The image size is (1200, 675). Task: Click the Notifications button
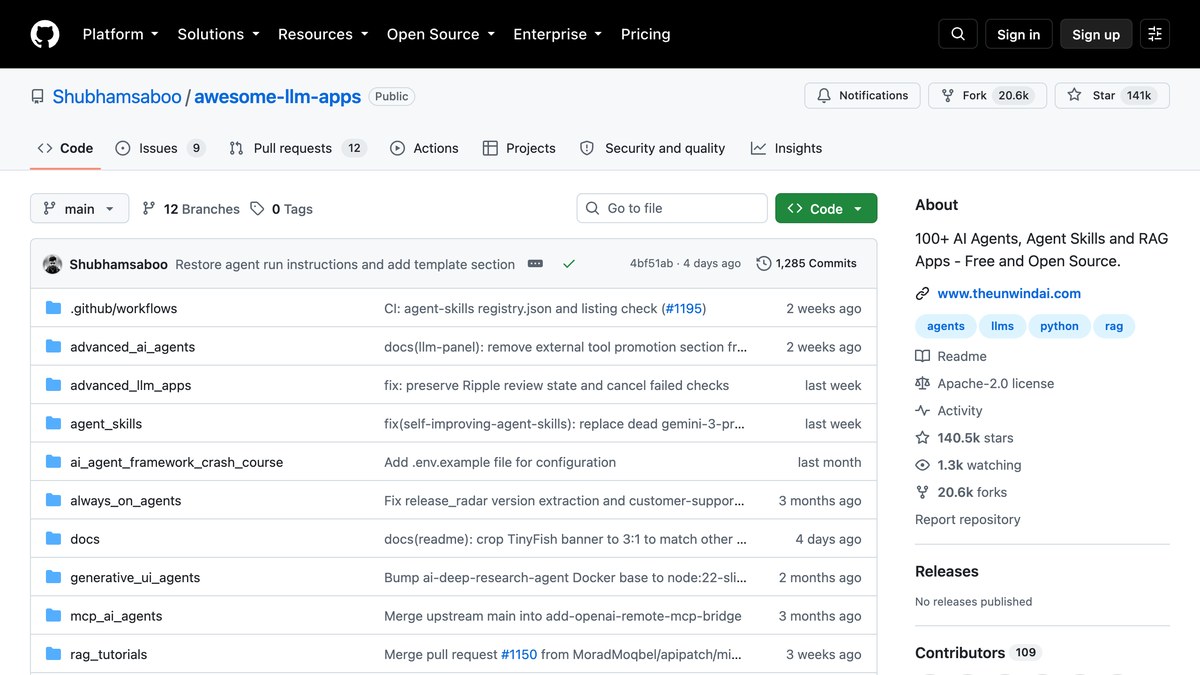coord(862,95)
